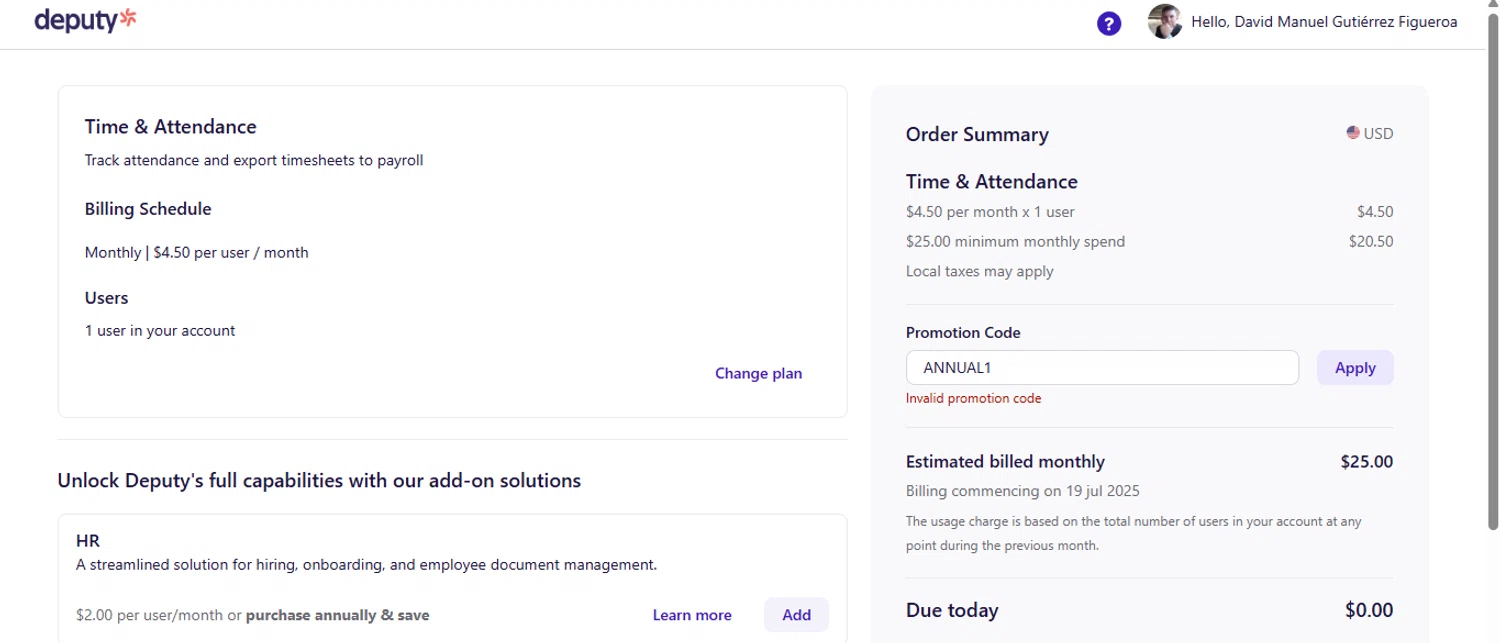The height and width of the screenshot is (643, 1500).
Task: Click 'Local taxes may apply' note
Action: pyautogui.click(x=980, y=272)
